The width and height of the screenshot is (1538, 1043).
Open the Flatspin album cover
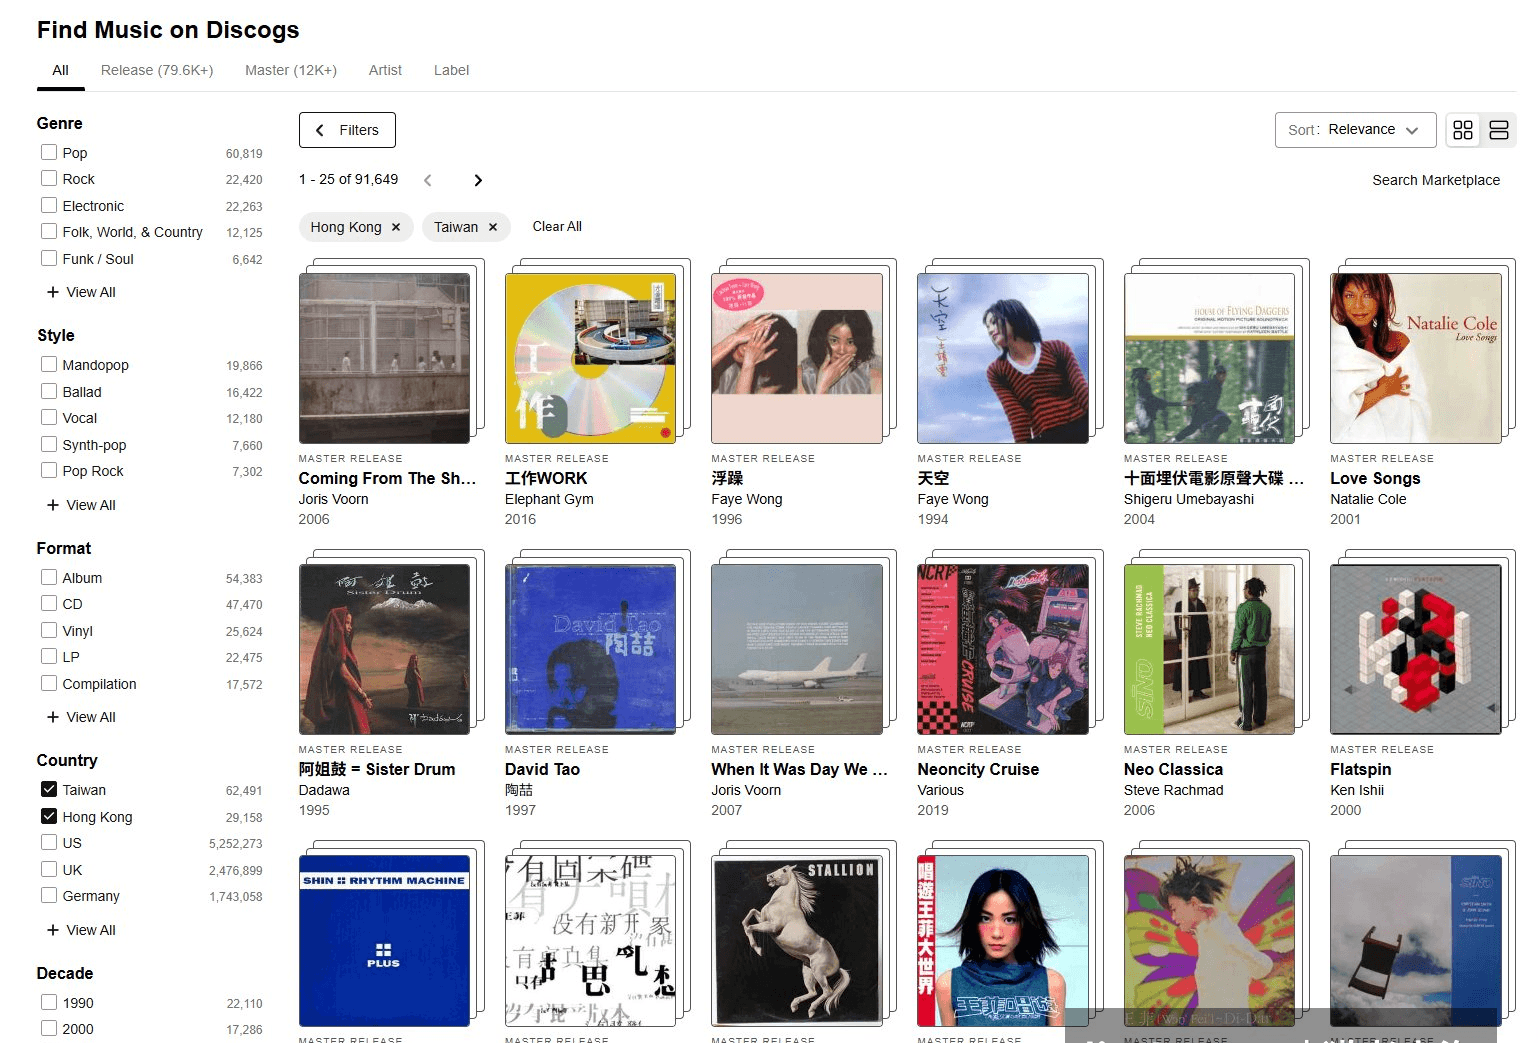pyautogui.click(x=1416, y=649)
